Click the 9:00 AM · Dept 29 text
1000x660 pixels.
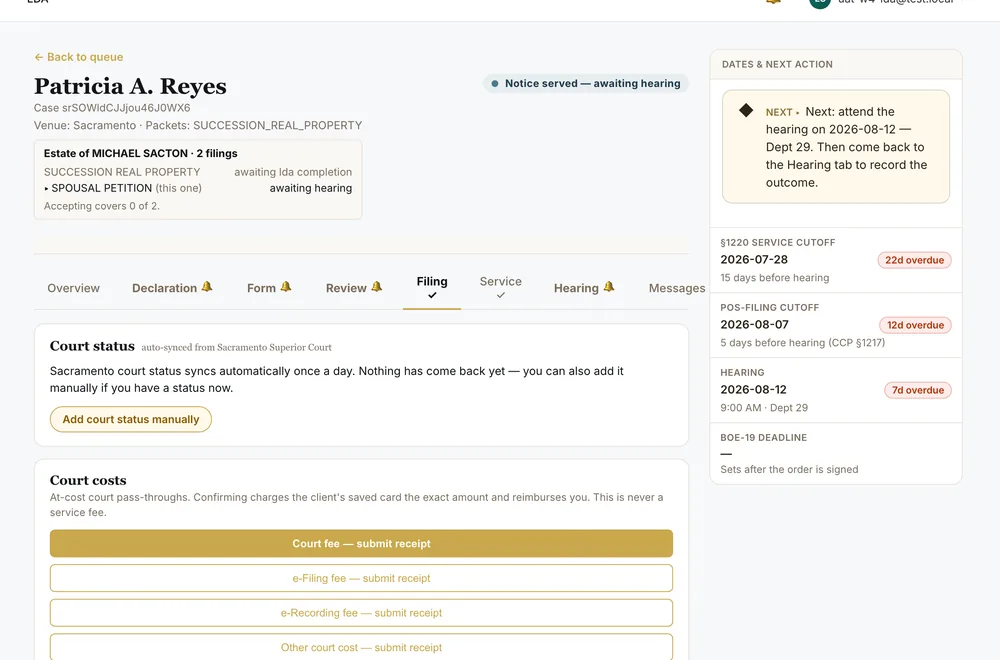click(x=764, y=407)
